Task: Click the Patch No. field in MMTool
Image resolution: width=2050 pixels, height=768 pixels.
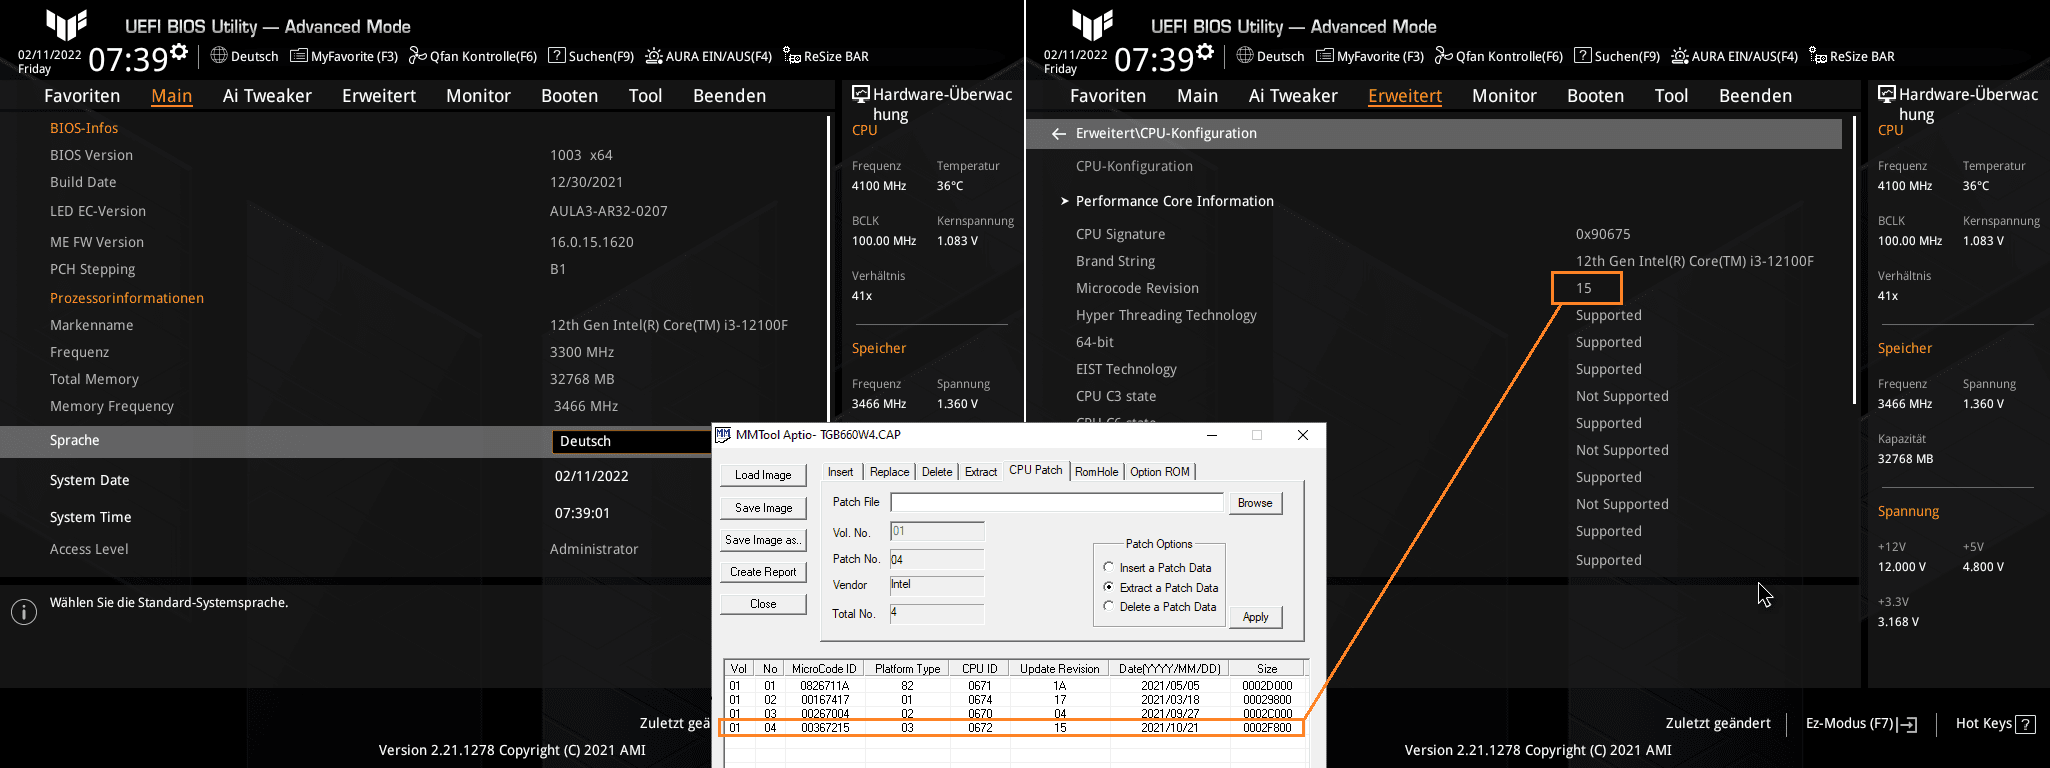Action: [936, 559]
